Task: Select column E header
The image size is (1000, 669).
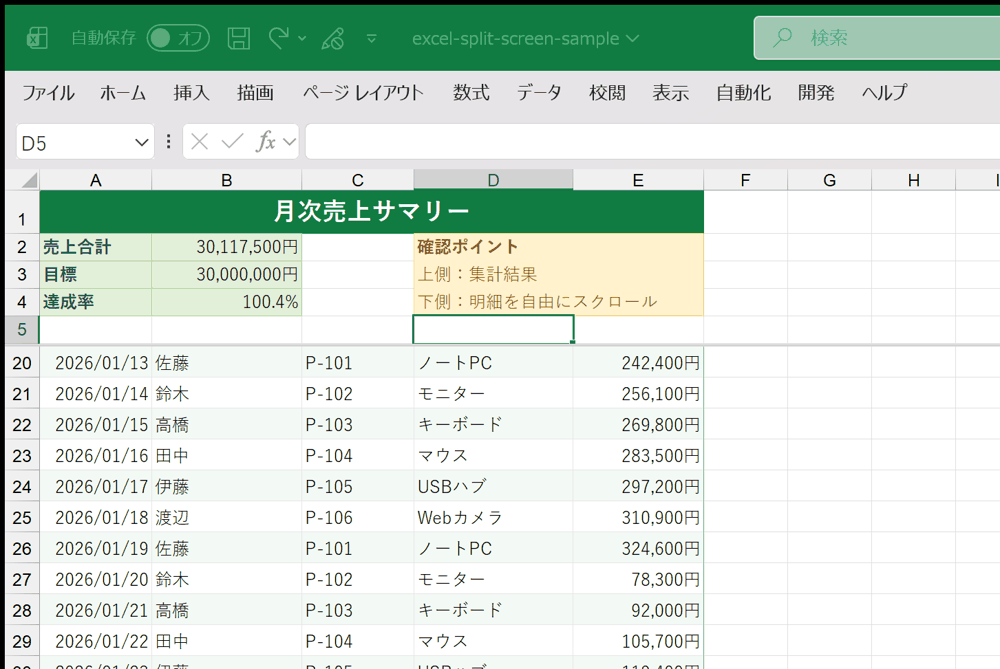Action: (x=638, y=180)
